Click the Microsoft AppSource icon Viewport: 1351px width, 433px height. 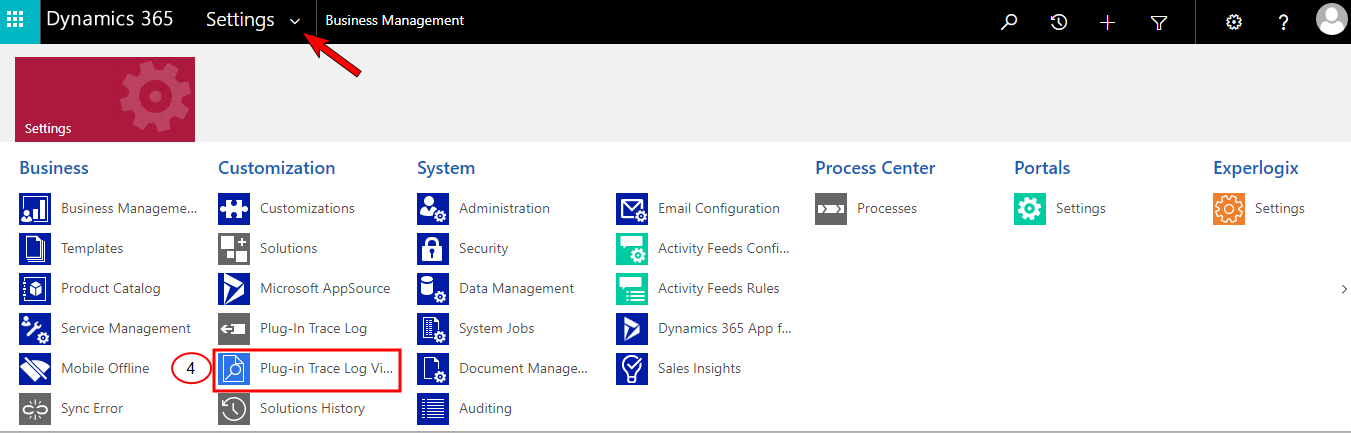[234, 289]
